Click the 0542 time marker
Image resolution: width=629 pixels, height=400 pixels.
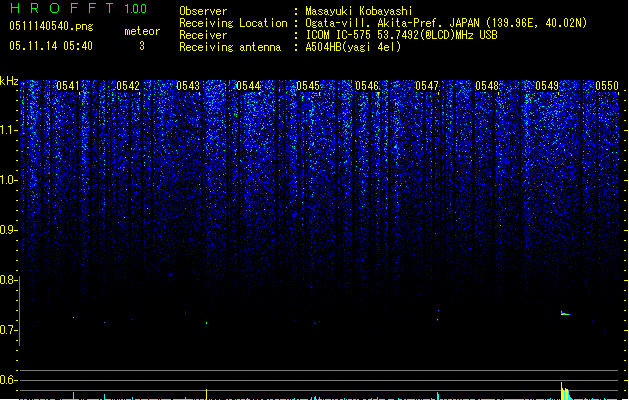click(x=128, y=86)
